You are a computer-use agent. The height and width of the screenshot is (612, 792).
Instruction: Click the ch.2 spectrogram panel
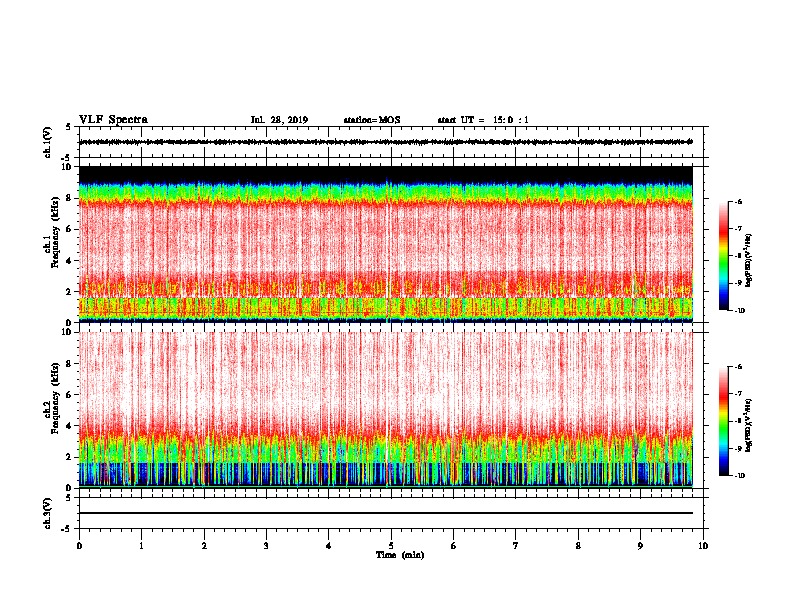[386, 410]
